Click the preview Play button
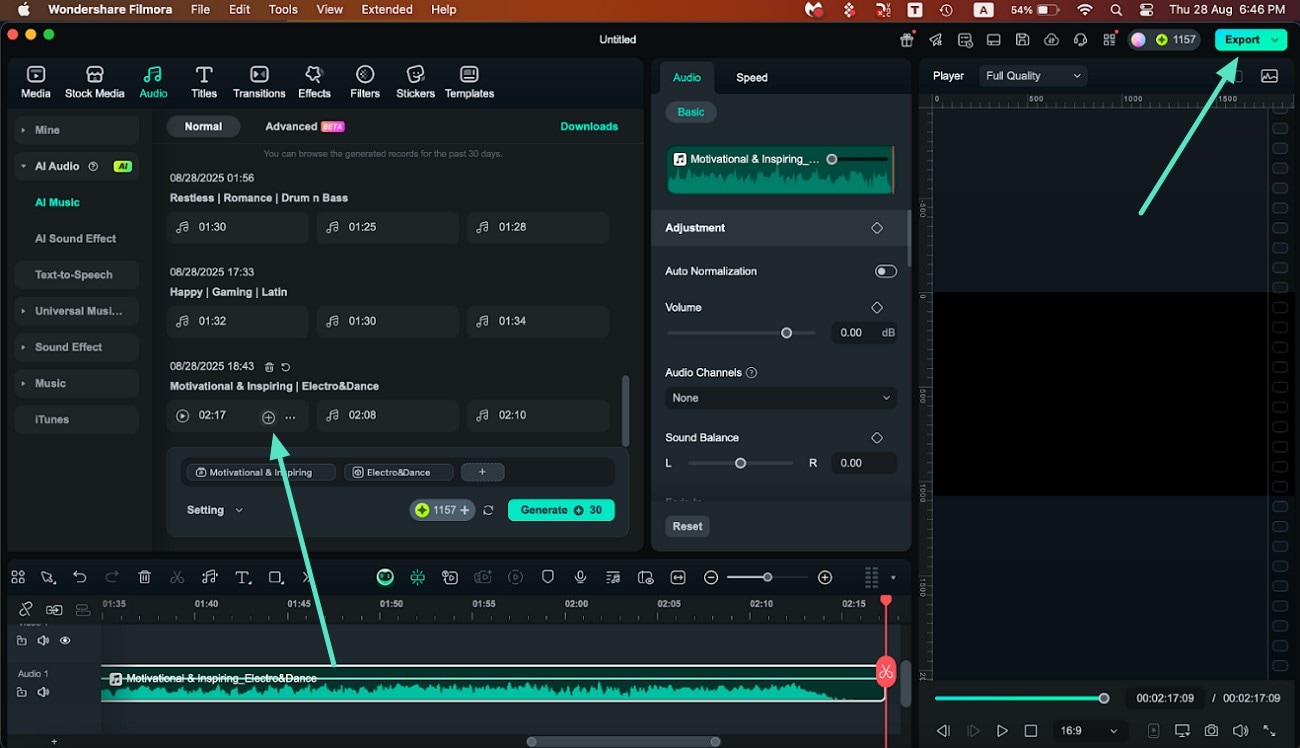 (1002, 731)
